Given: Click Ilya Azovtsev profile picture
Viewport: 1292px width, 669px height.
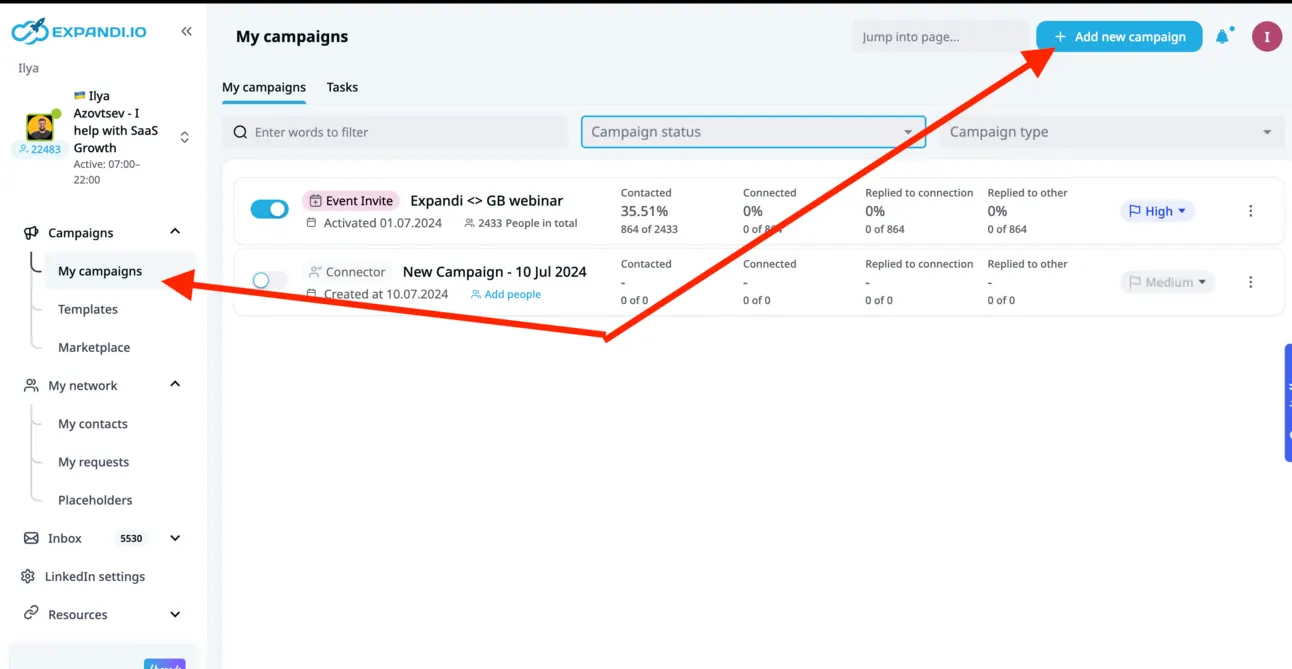Looking at the screenshot, I should [39, 127].
